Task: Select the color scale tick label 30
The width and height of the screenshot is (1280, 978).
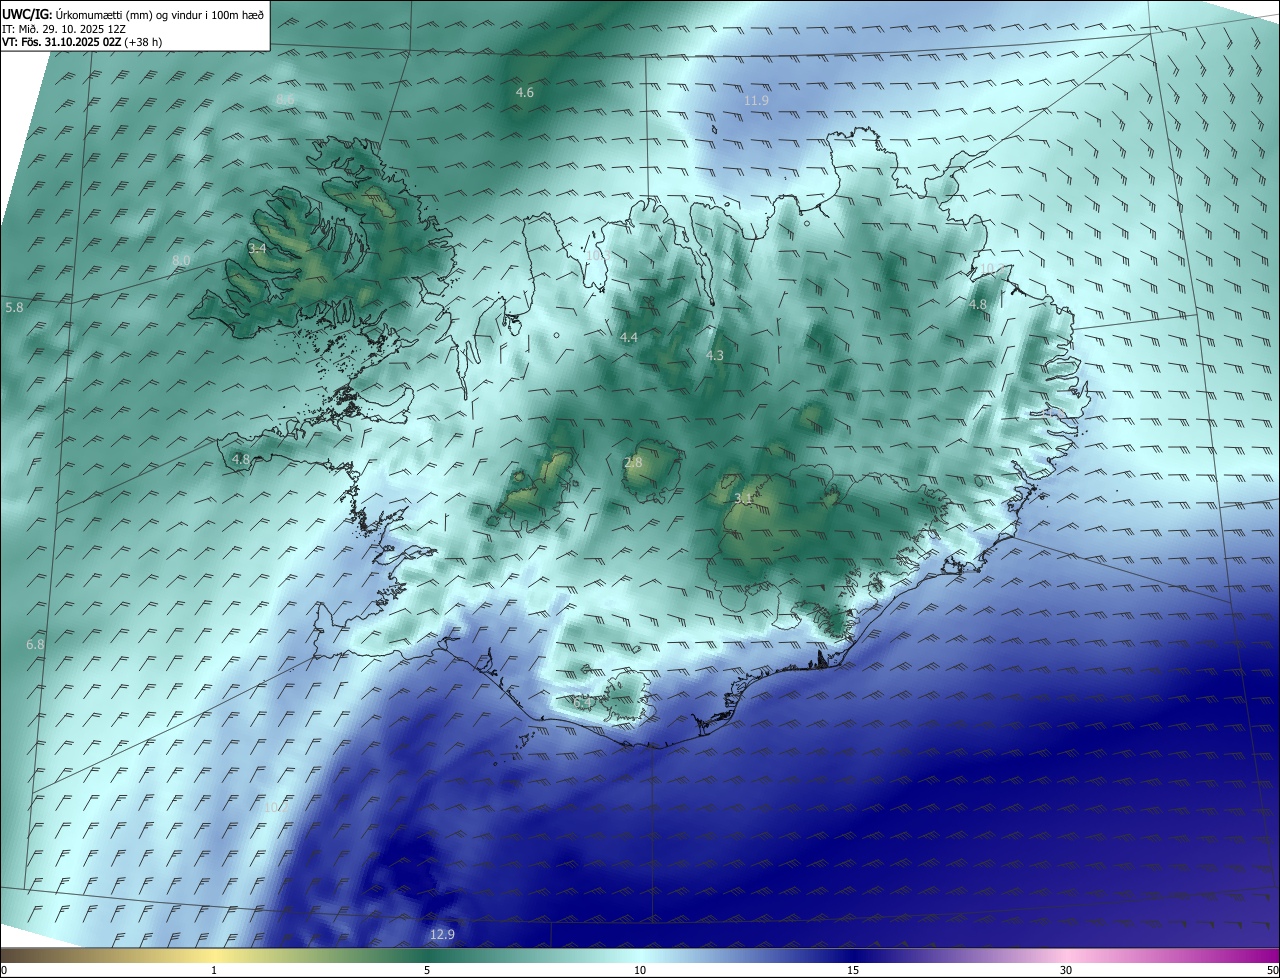Action: pyautogui.click(x=1066, y=970)
